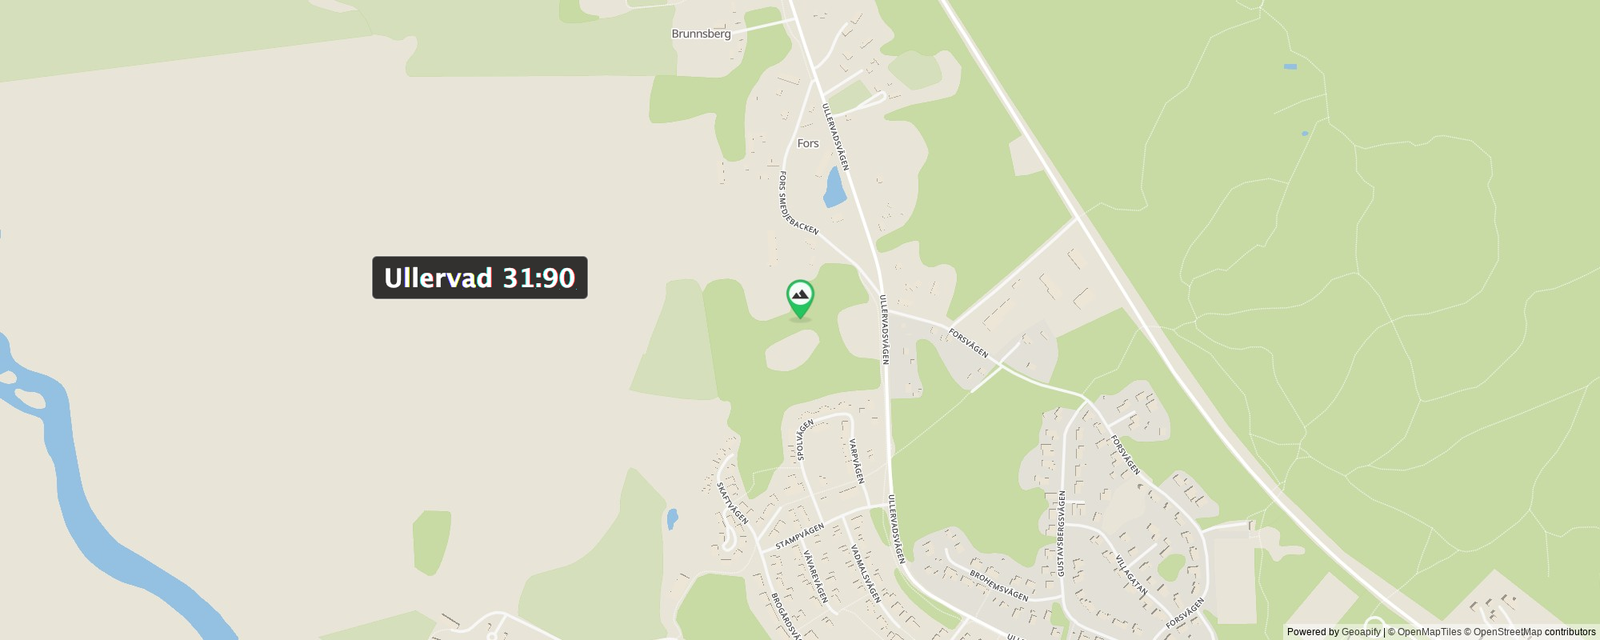This screenshot has height=640, width=1600.
Task: Open the OpenMapTiles attribution link
Action: 1429,632
